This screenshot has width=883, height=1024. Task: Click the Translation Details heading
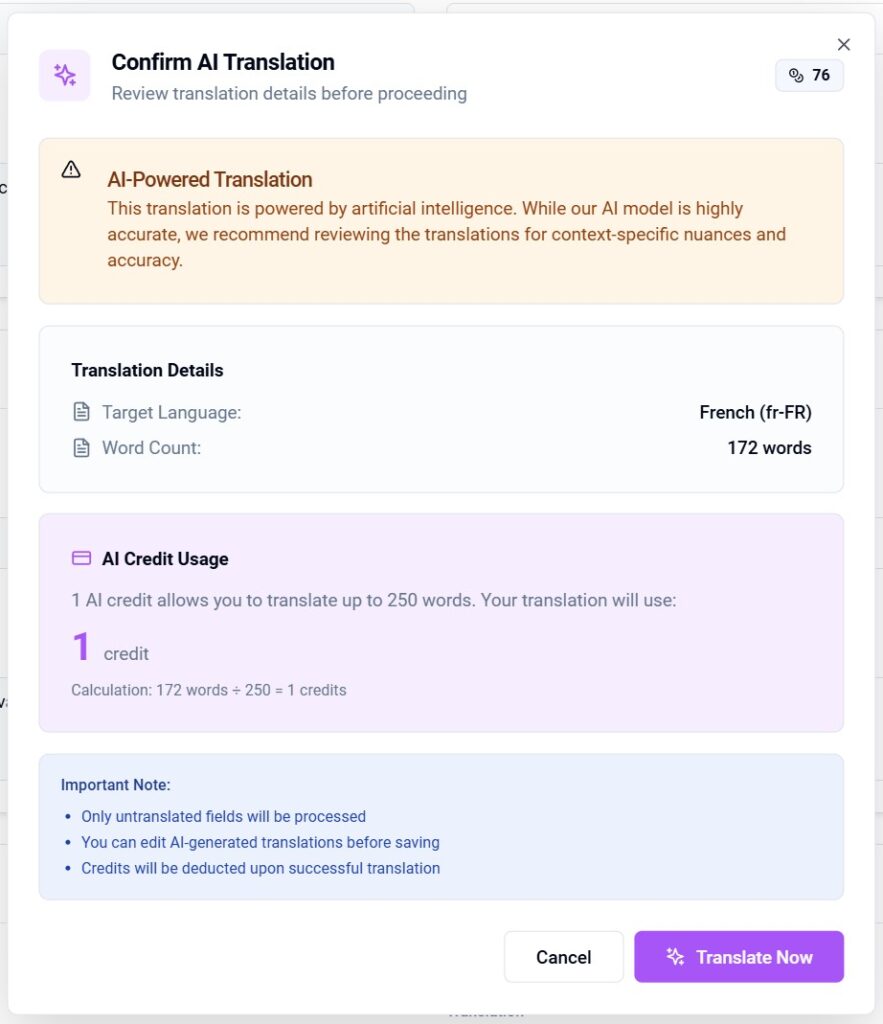(147, 370)
